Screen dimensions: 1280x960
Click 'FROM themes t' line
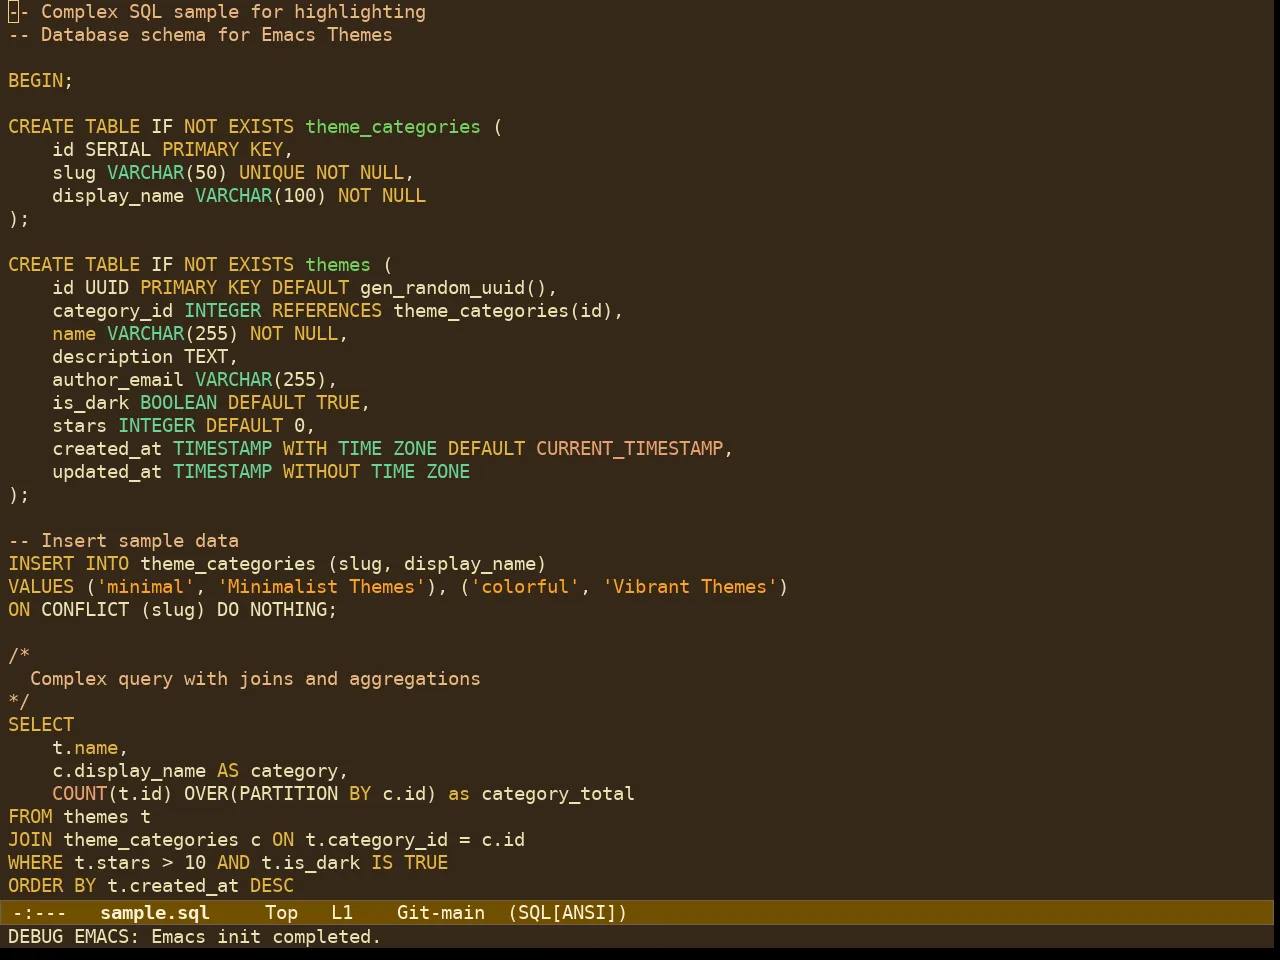(79, 817)
